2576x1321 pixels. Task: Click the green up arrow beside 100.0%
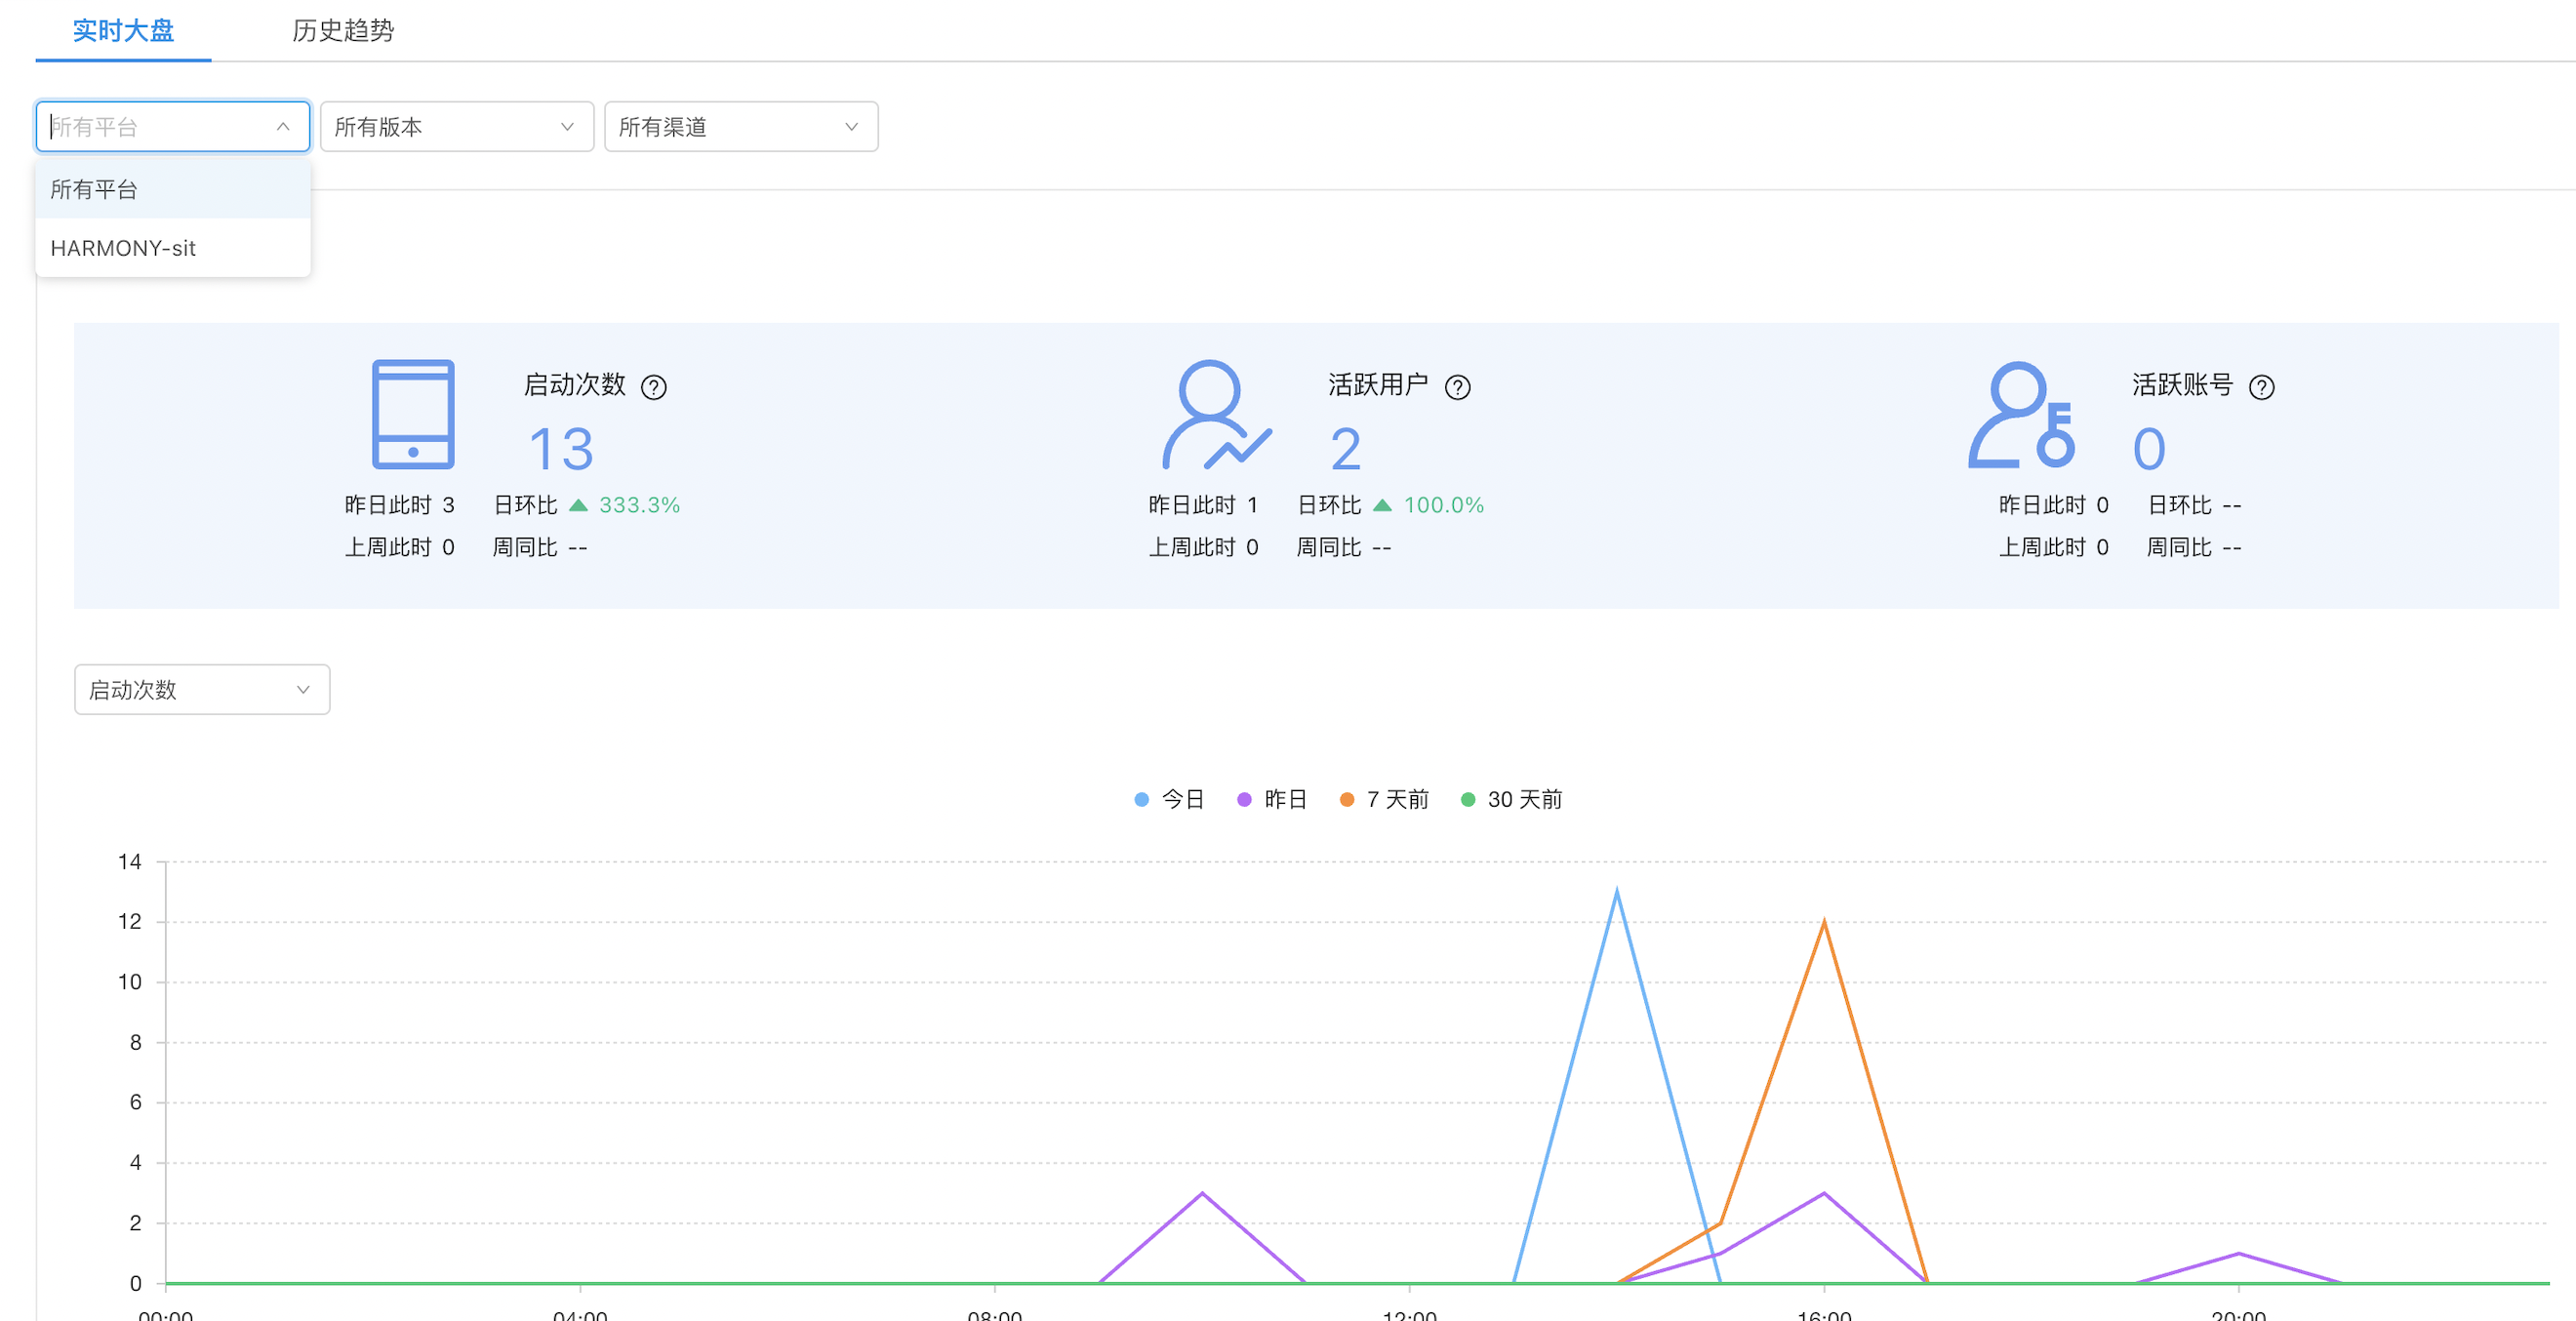[1382, 505]
